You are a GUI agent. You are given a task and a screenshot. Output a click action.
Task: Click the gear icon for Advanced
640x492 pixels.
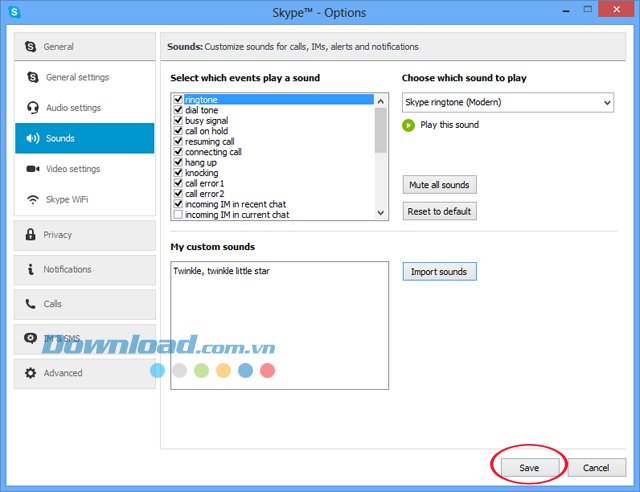[31, 372]
